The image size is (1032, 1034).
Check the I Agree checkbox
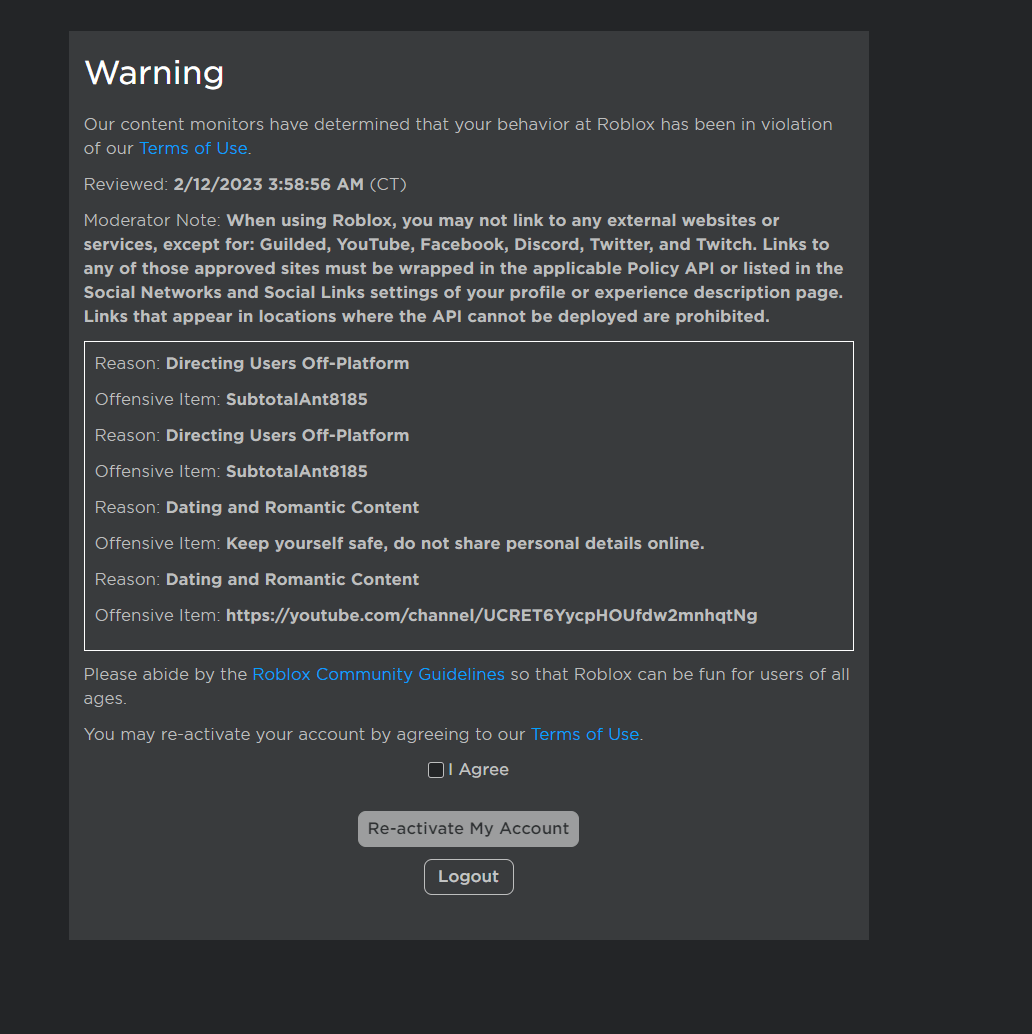coord(436,770)
